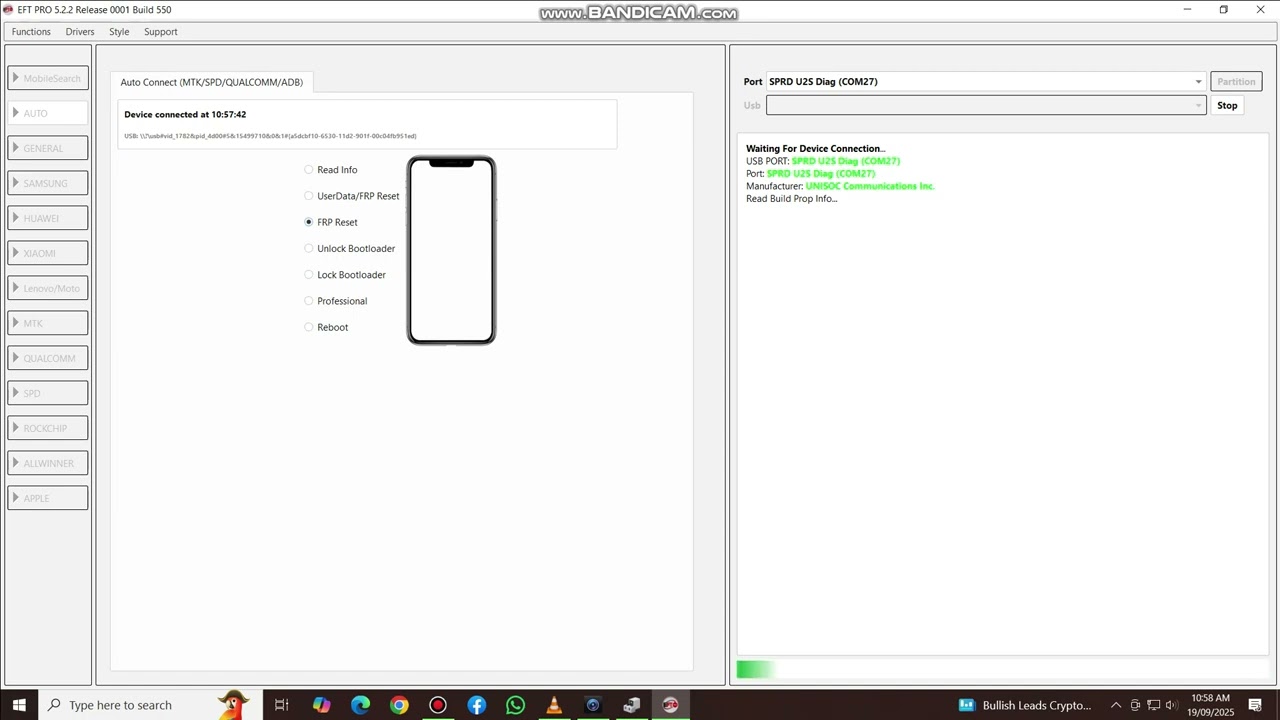Open the Drivers menu
Screen dimensions: 1280x720
80,32
